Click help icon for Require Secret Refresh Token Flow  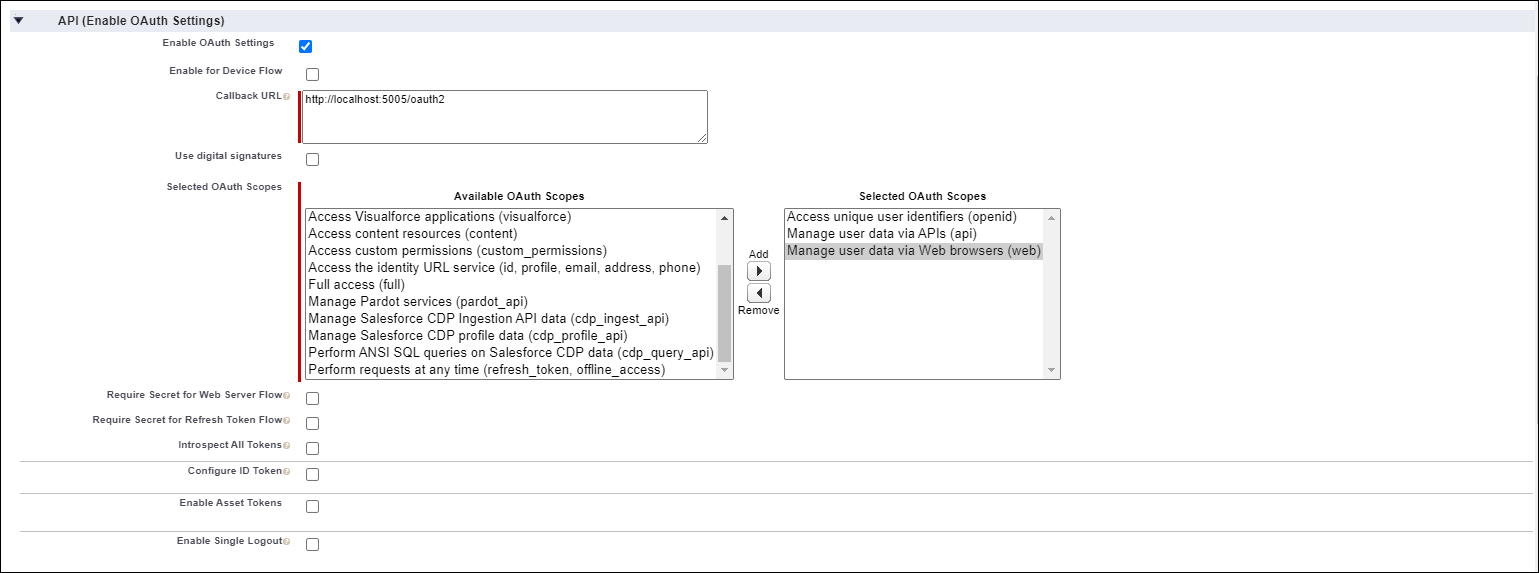click(x=287, y=421)
